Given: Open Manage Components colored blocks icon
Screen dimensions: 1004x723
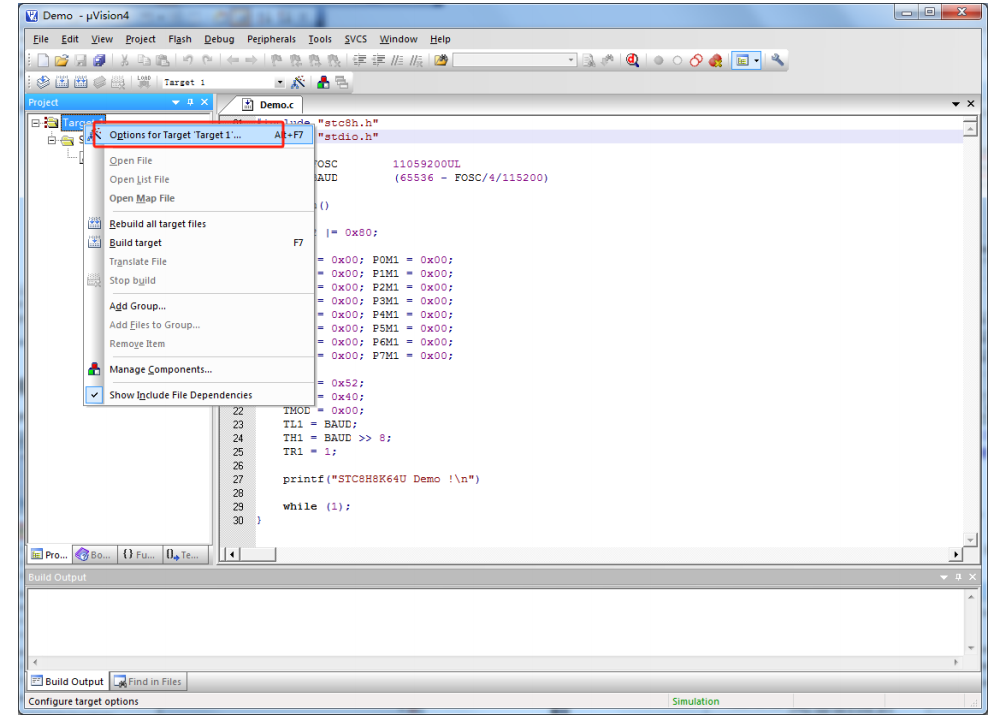Looking at the screenshot, I should click(323, 82).
